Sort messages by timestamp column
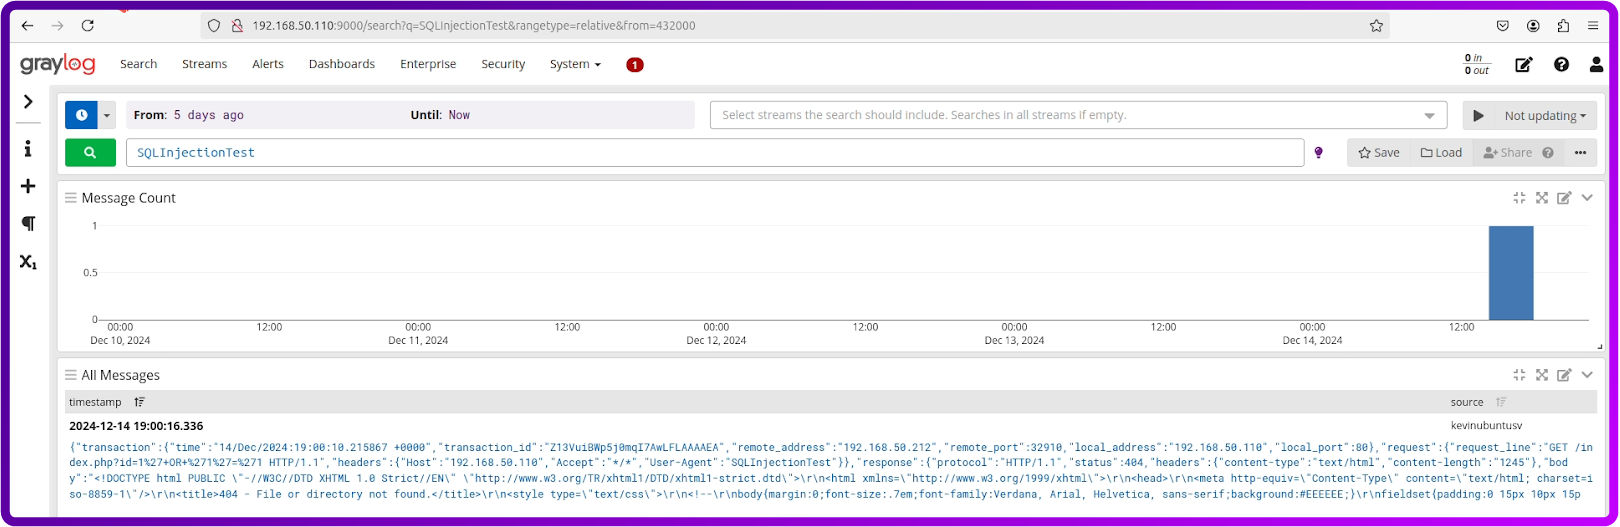Image resolution: width=1620 pixels, height=527 pixels. tap(139, 402)
